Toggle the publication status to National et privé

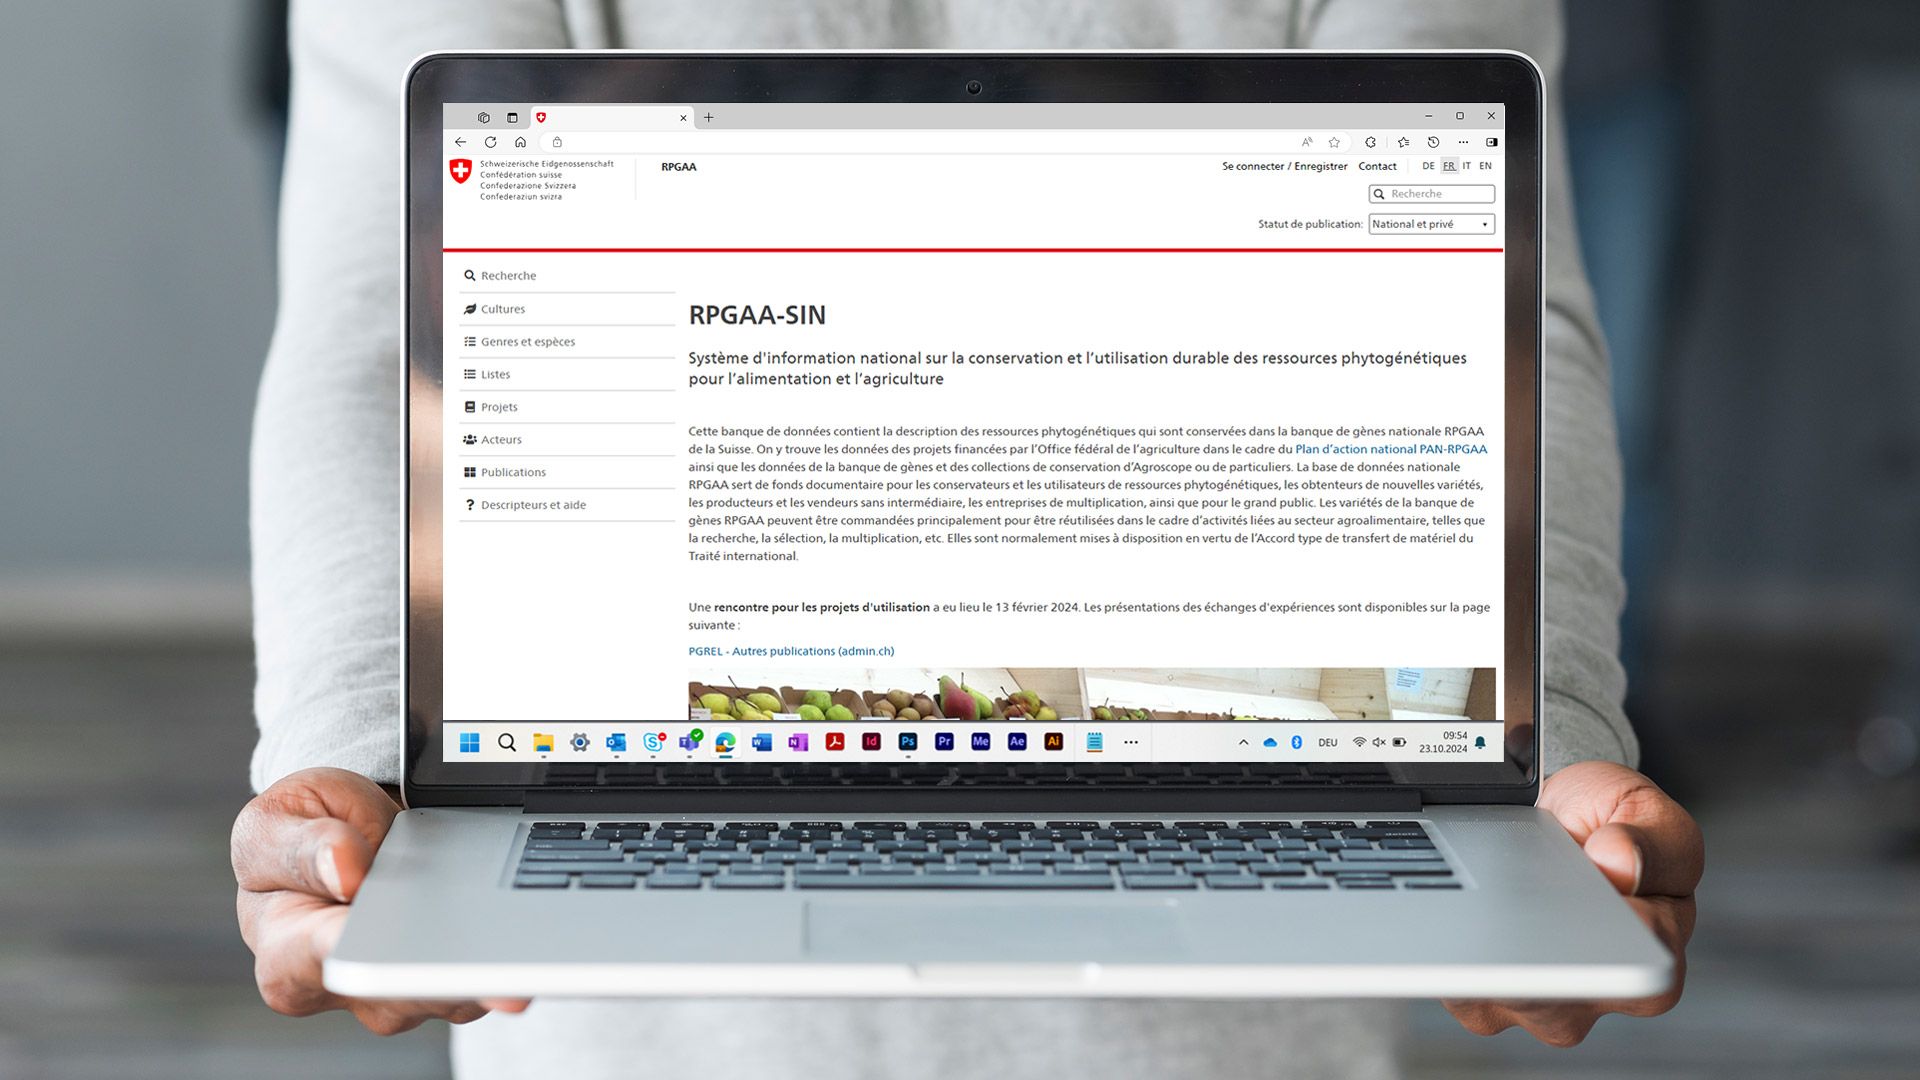click(x=1431, y=224)
